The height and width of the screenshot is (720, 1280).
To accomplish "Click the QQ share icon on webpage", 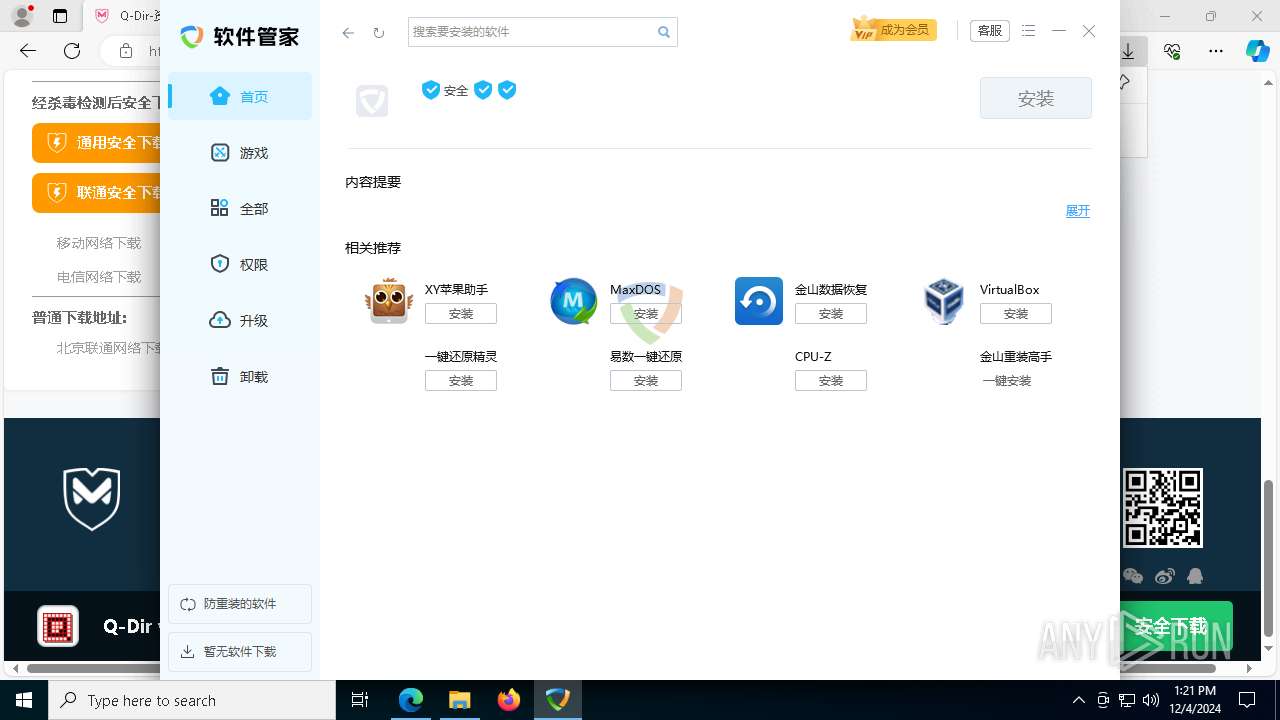I will [x=1195, y=576].
